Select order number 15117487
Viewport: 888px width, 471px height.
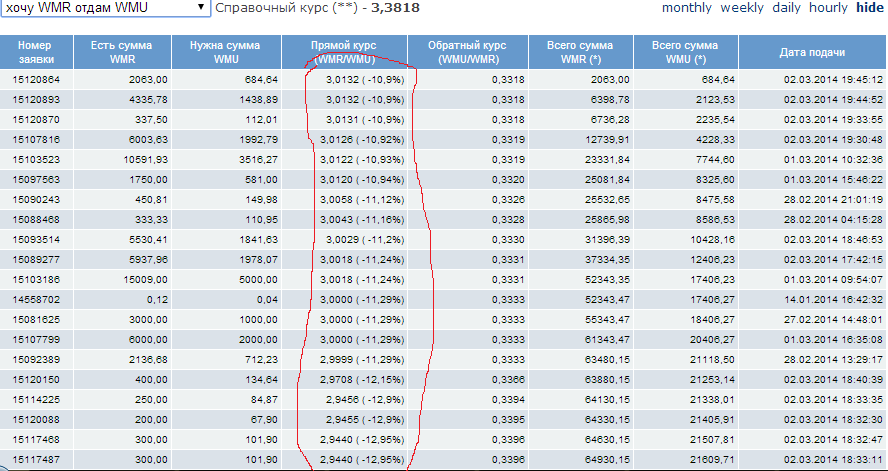click(x=36, y=459)
